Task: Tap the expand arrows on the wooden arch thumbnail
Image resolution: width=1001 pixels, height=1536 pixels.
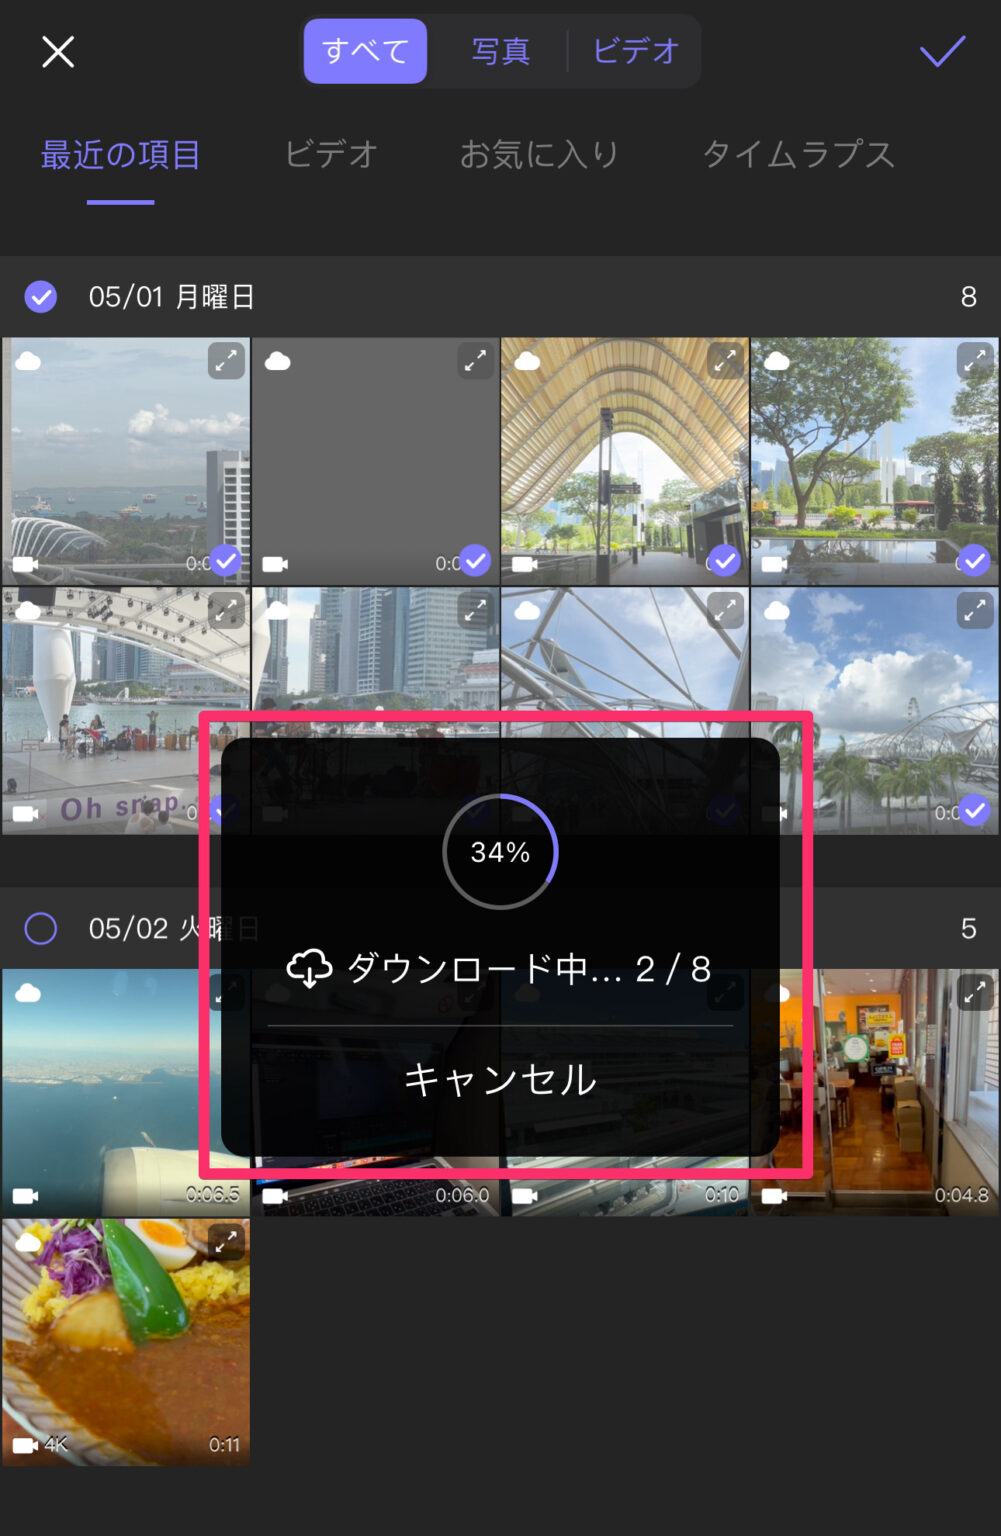Action: click(726, 361)
